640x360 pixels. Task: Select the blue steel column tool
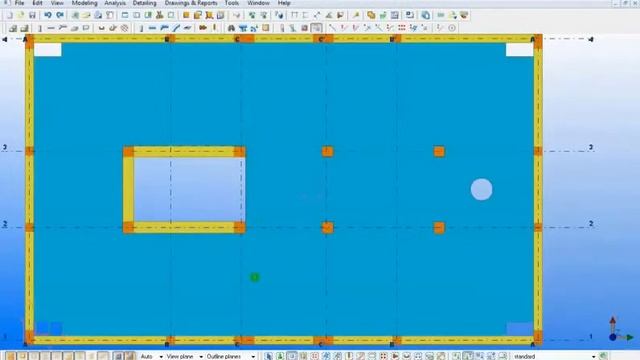tap(141, 28)
